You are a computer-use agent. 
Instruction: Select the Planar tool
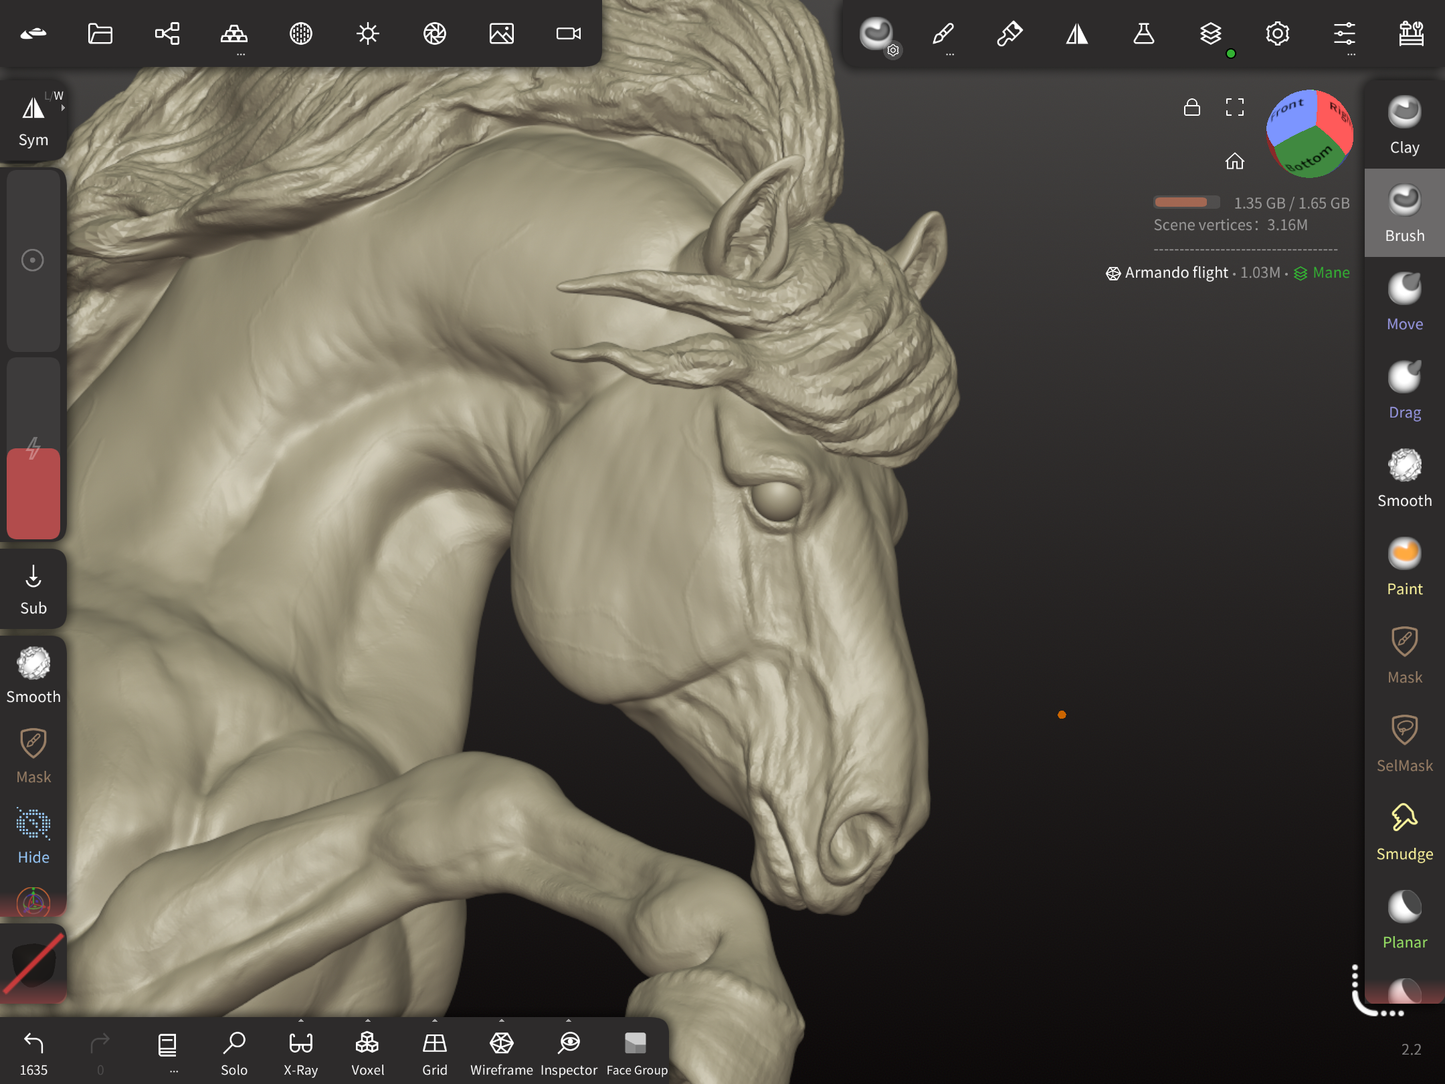click(1404, 919)
